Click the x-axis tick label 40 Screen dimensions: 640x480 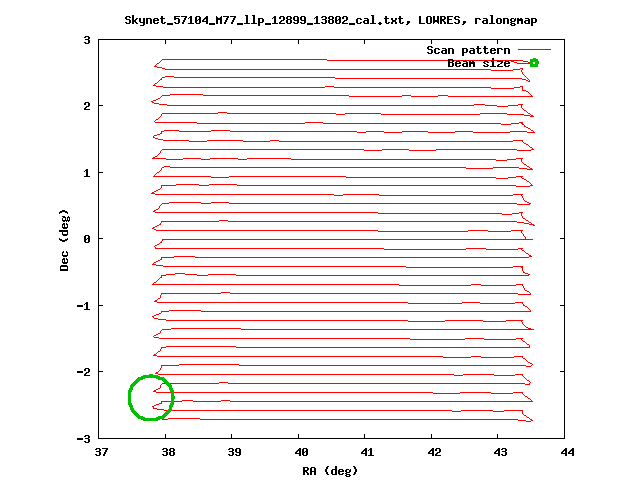(x=300, y=452)
